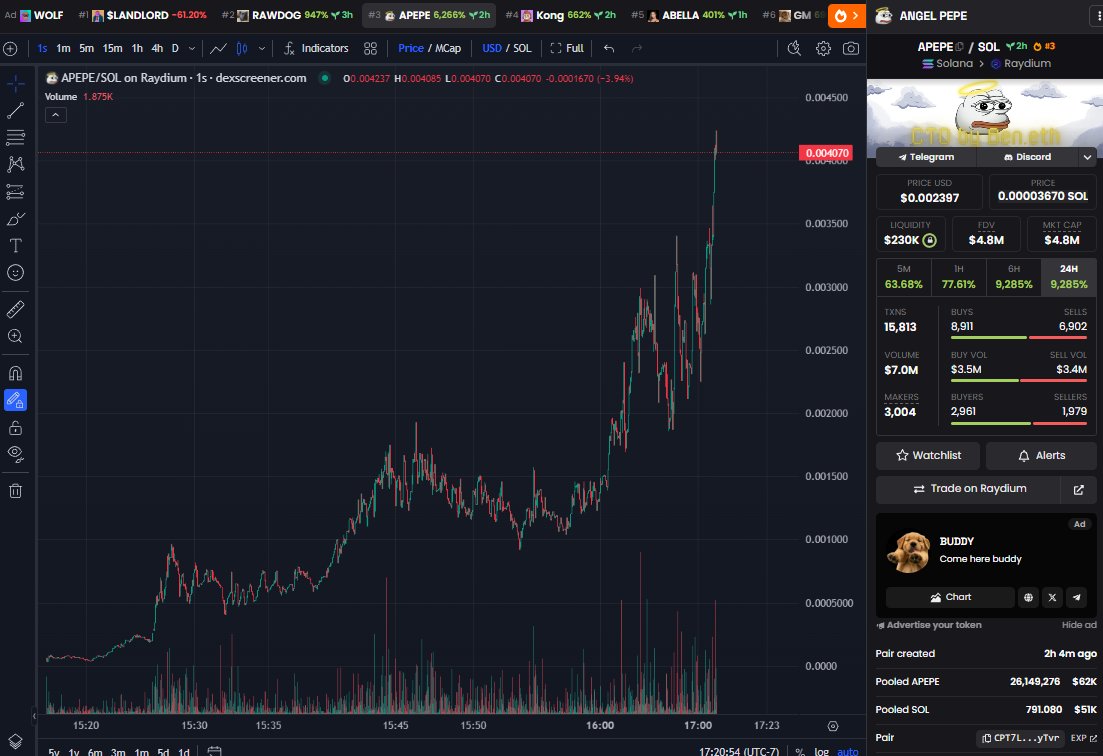This screenshot has height=756, width=1103.
Task: Activate the ruler measure tool
Action: coord(15,309)
